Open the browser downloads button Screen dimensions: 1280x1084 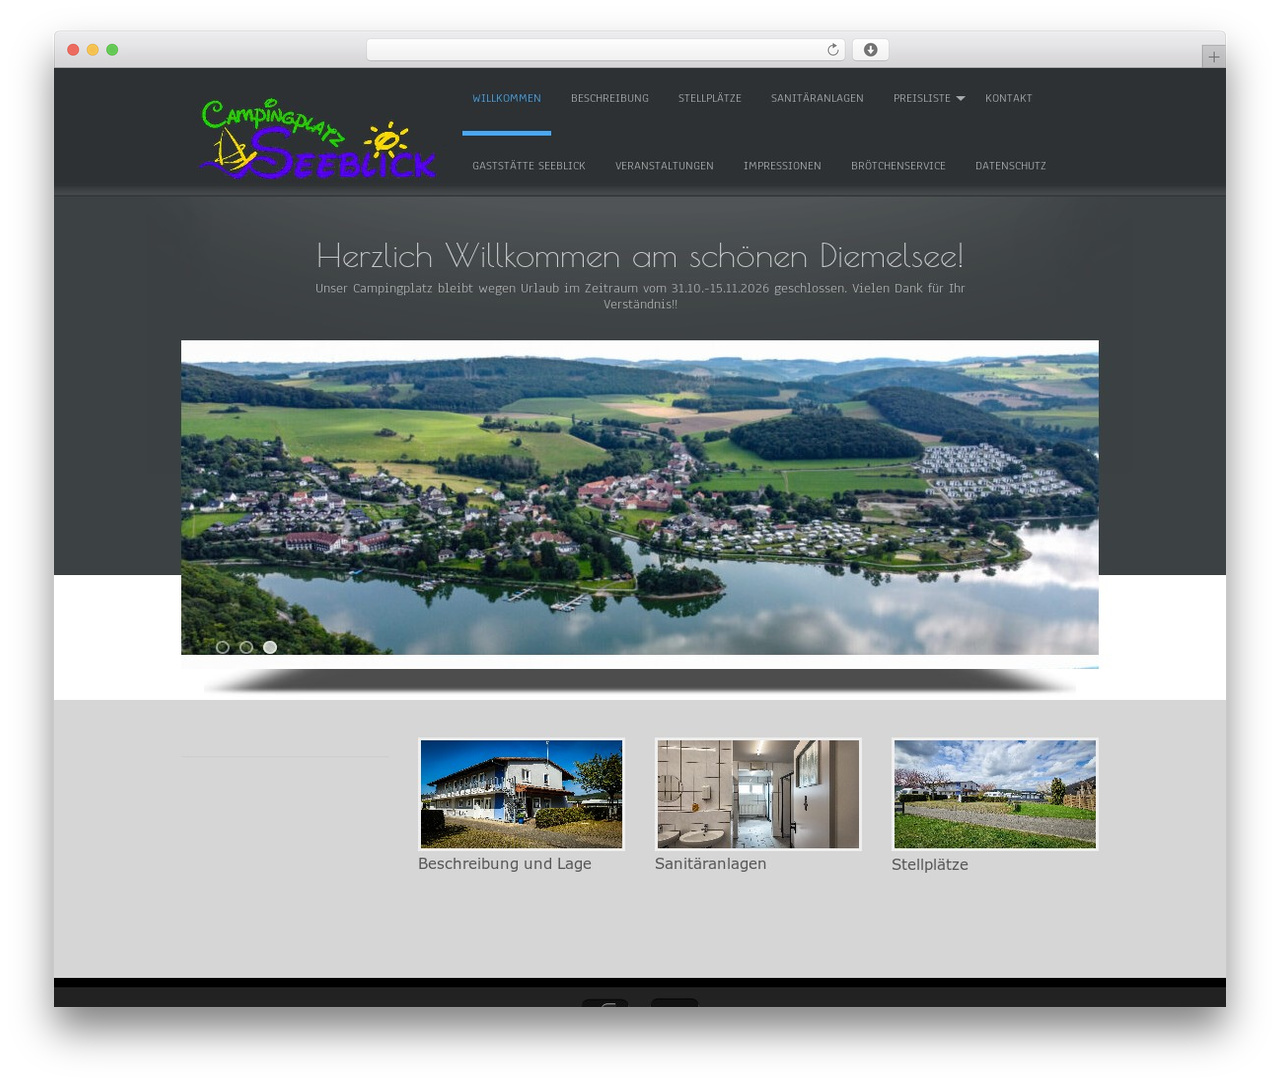[871, 50]
